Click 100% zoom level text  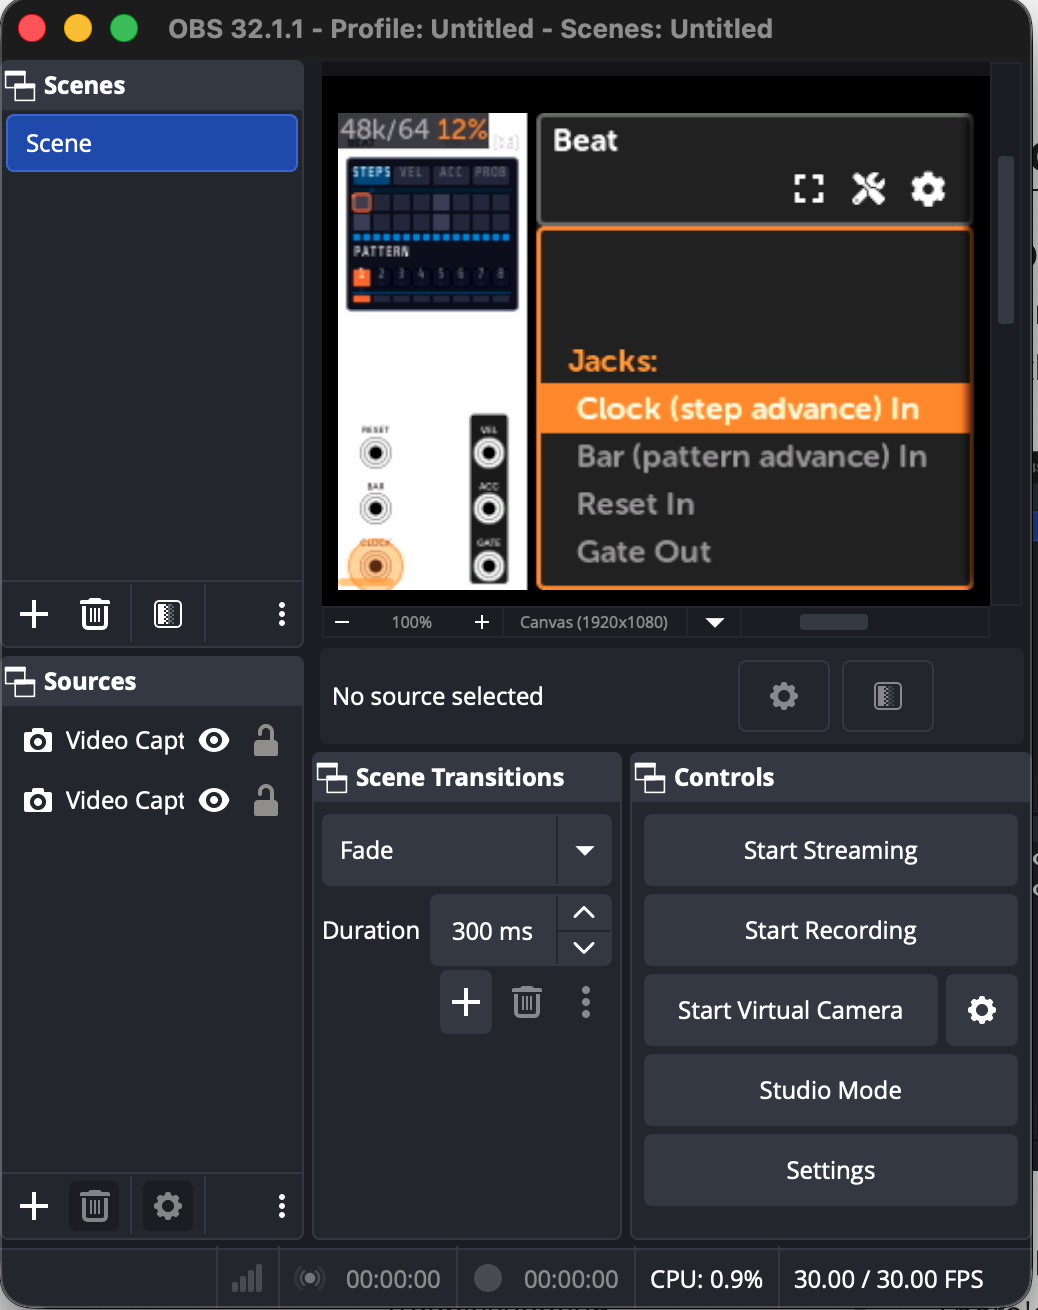(412, 622)
